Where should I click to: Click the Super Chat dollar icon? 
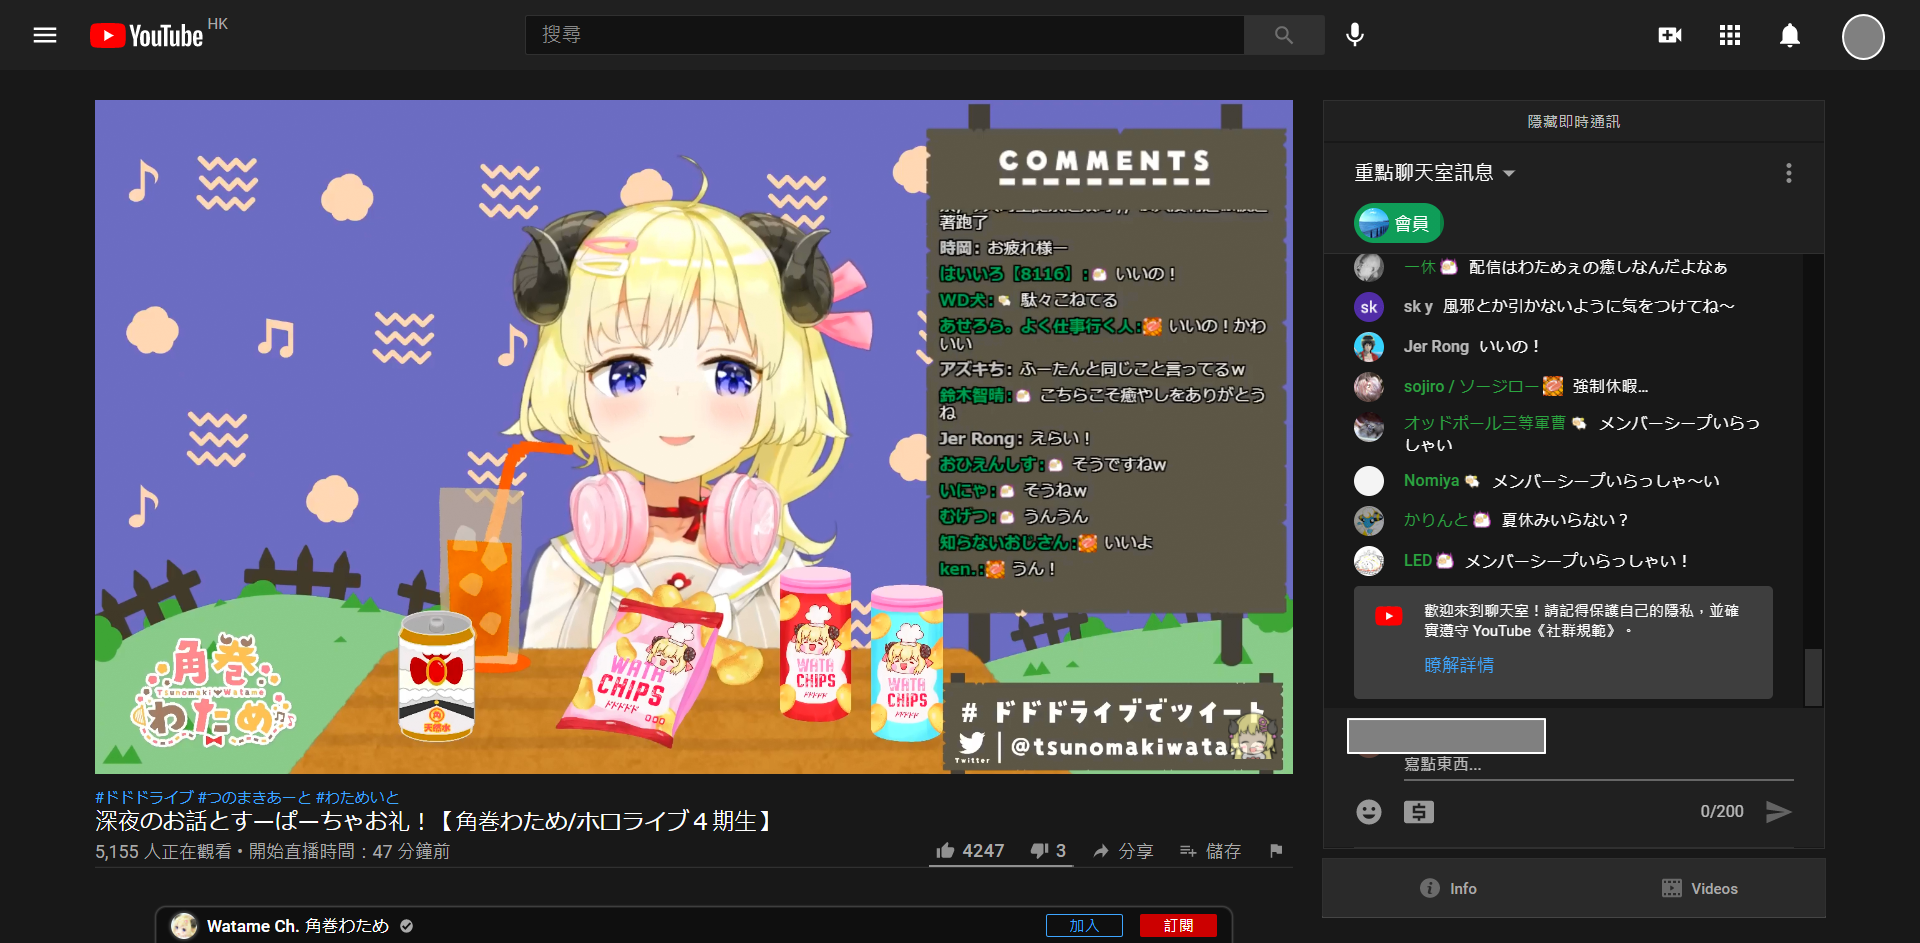pos(1418,811)
